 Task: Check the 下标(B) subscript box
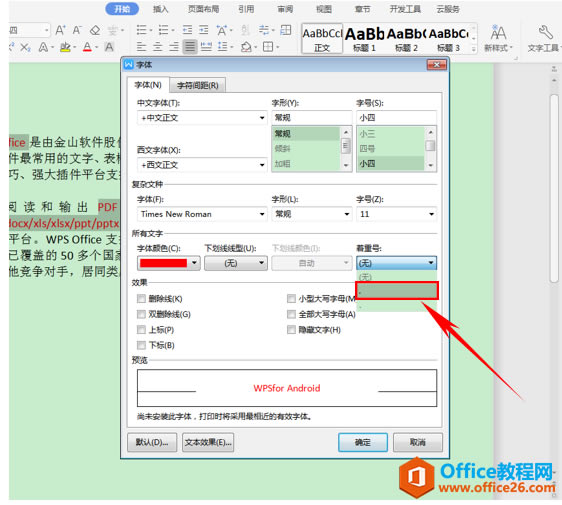[141, 345]
